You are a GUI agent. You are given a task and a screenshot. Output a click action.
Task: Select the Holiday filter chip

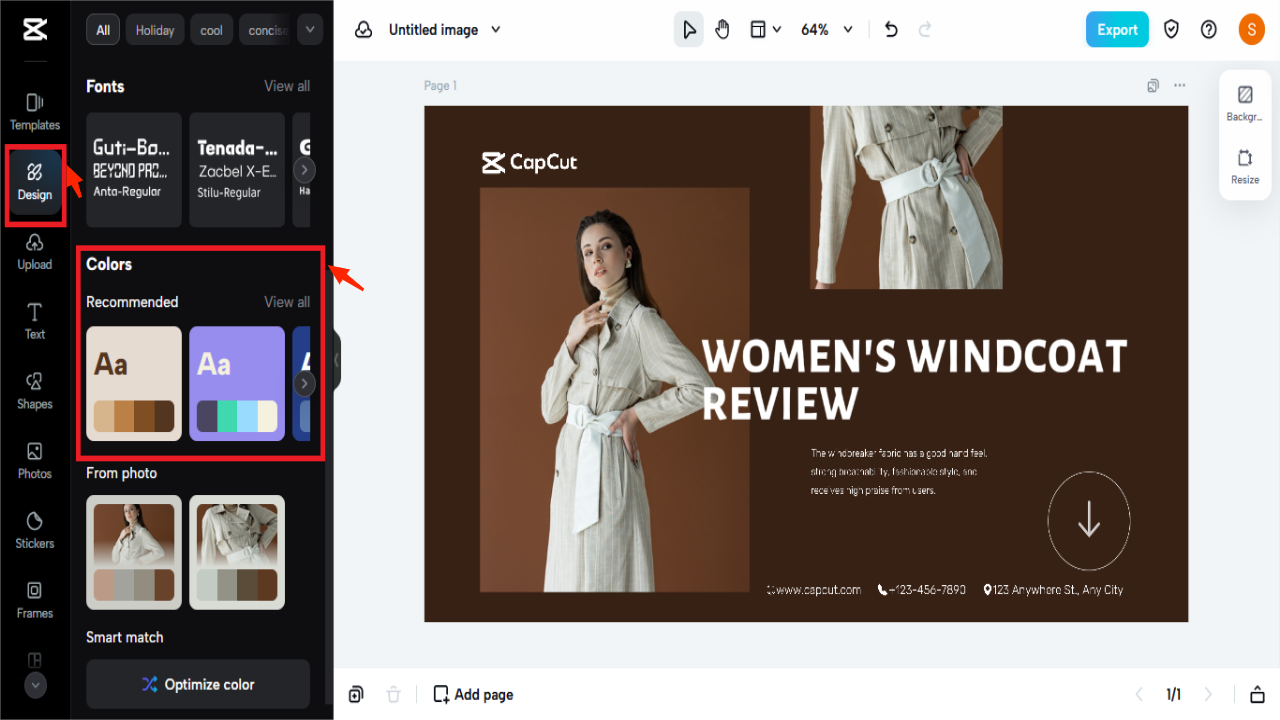coord(155,30)
